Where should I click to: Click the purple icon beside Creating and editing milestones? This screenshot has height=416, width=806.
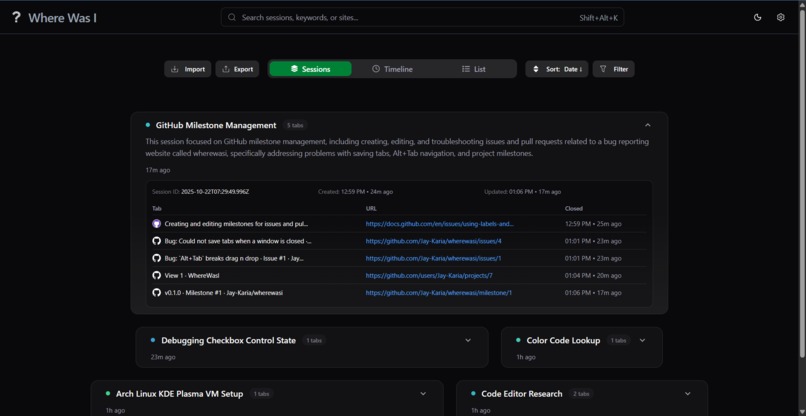point(157,224)
